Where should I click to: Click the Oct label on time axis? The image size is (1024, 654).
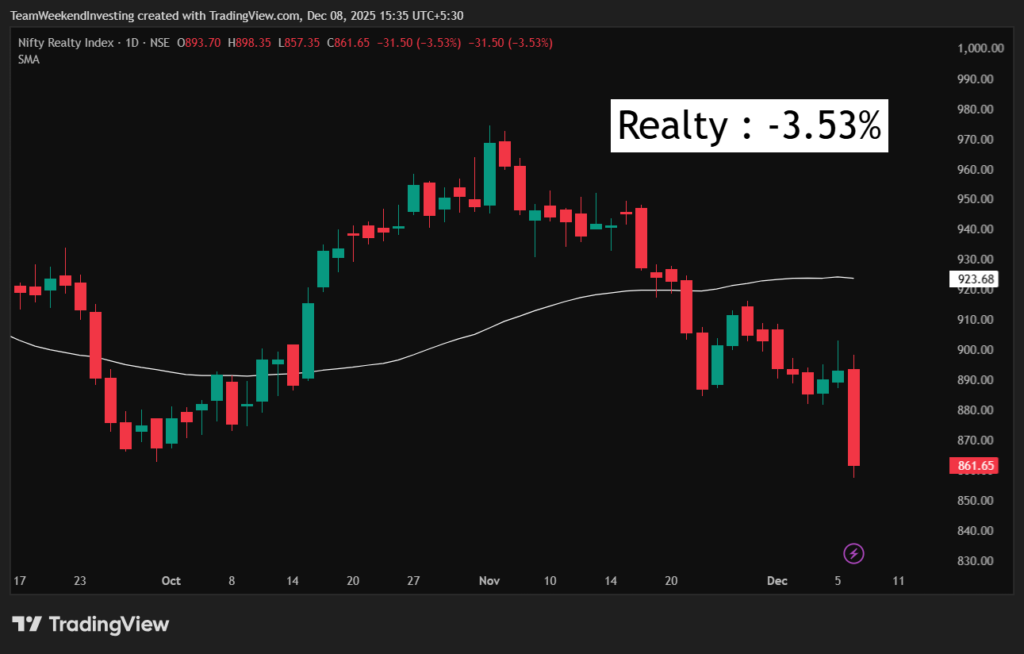171,580
